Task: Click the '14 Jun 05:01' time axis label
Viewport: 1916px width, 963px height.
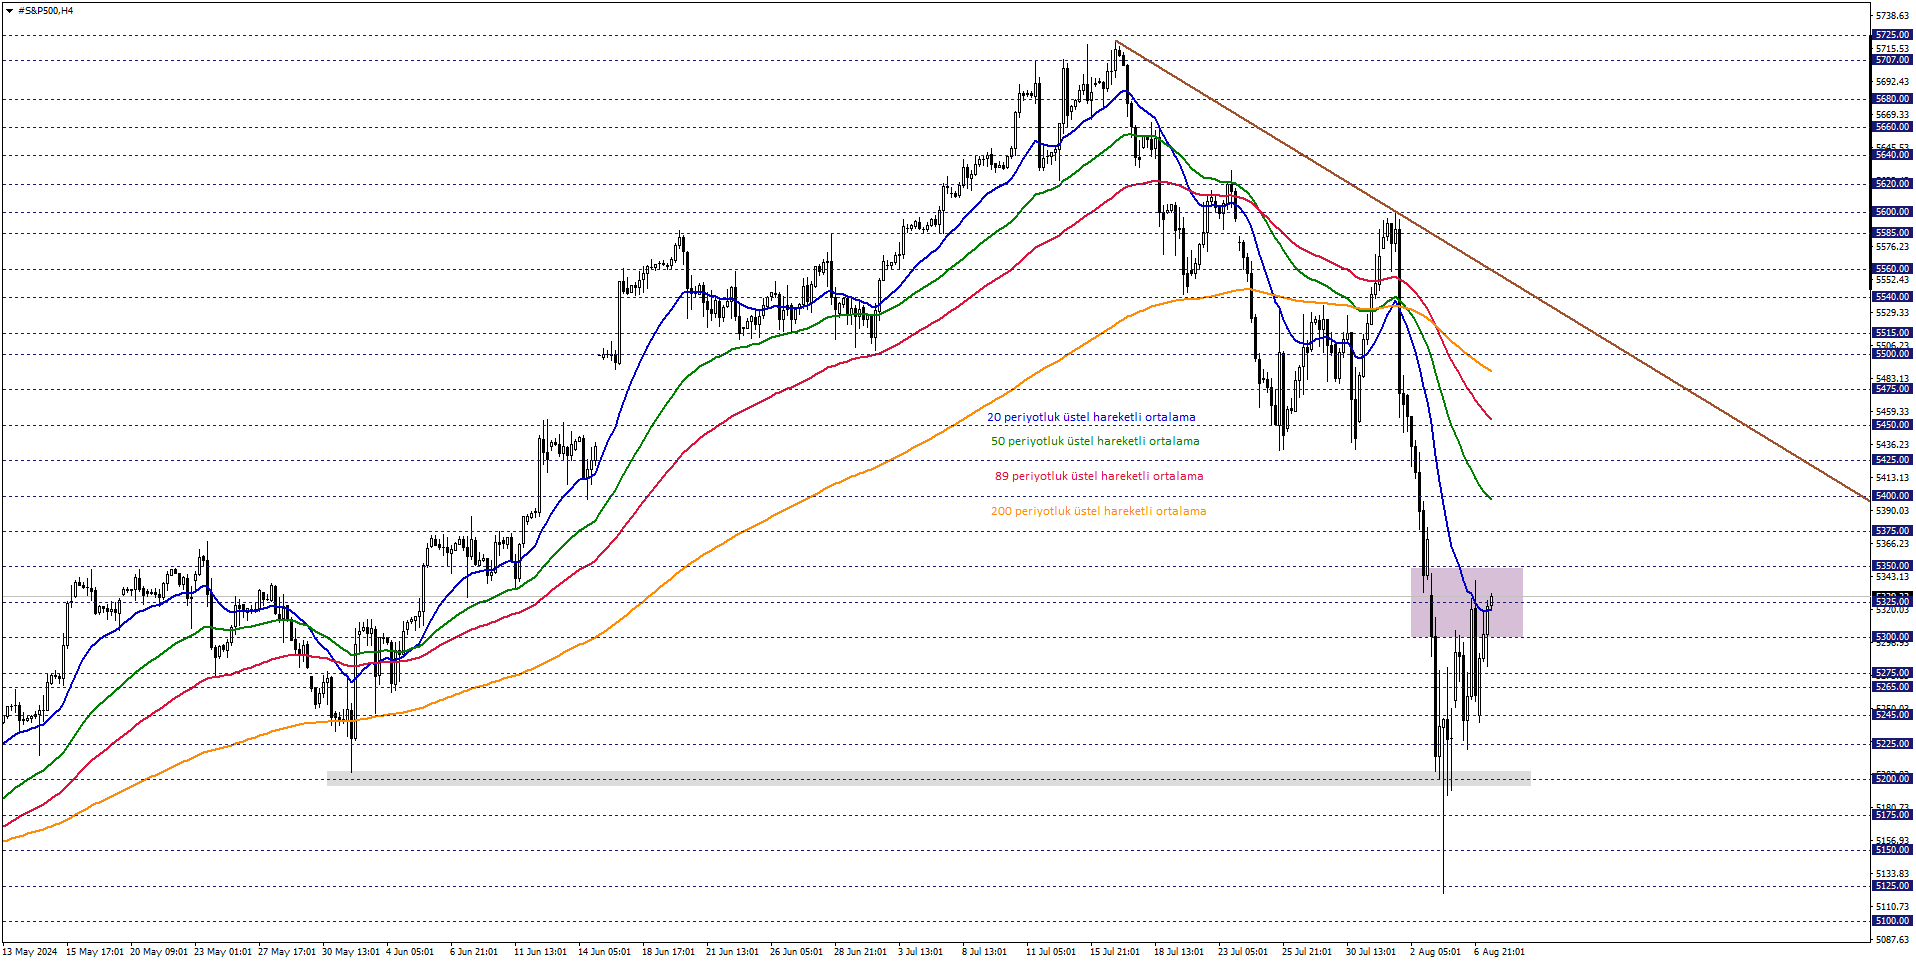Action: [604, 952]
